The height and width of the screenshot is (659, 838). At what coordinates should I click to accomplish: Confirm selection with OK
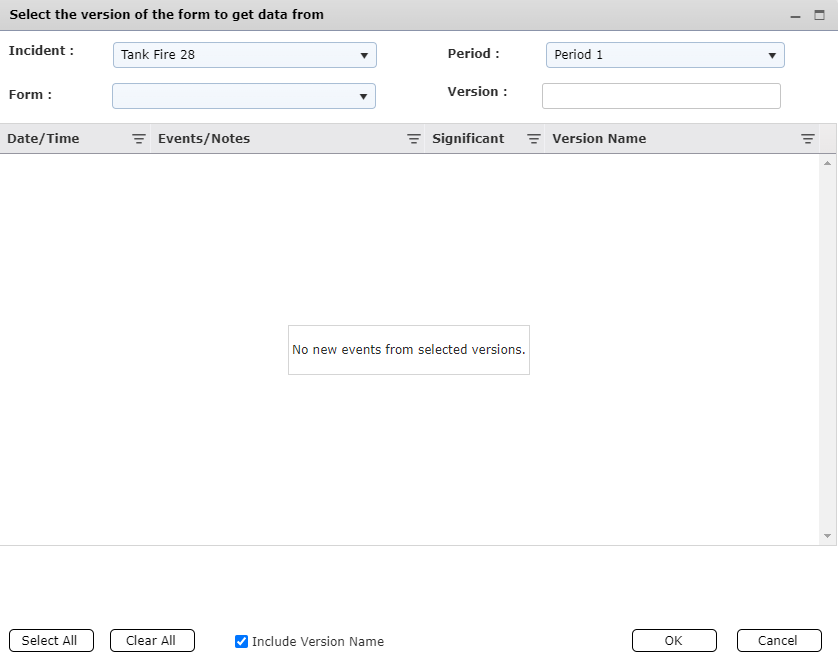(x=674, y=640)
